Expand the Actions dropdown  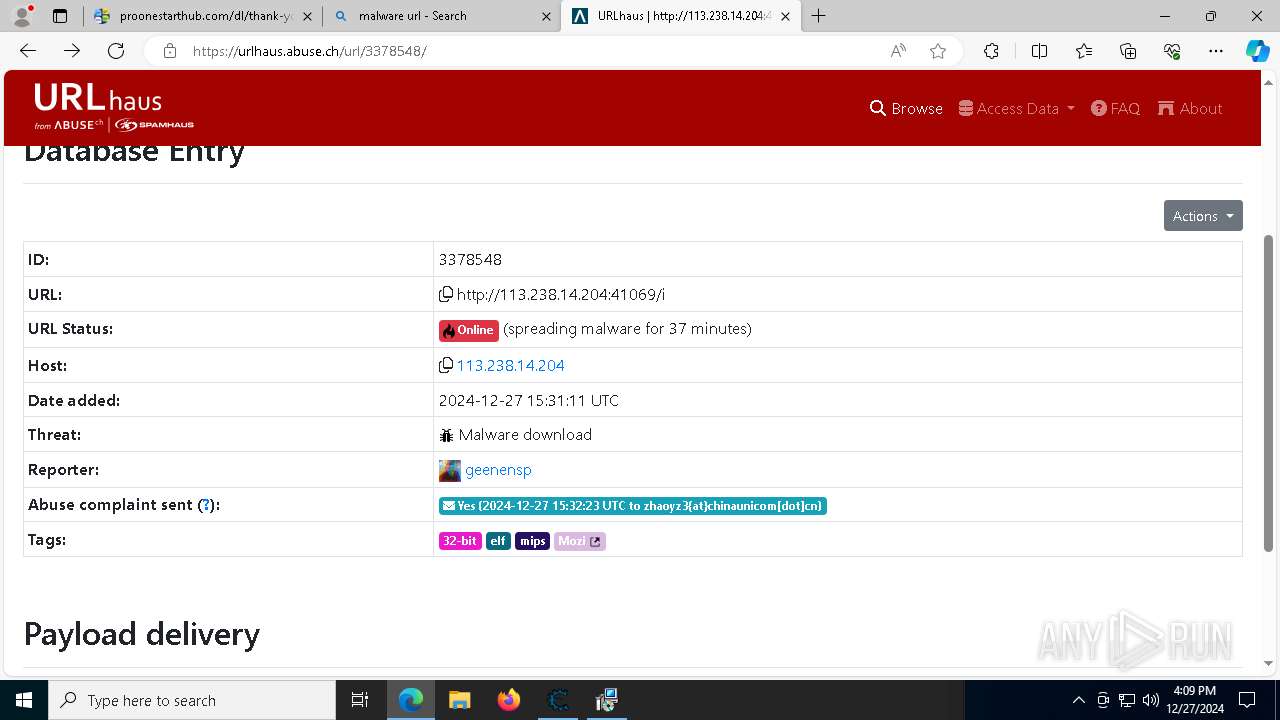pyautogui.click(x=1203, y=216)
